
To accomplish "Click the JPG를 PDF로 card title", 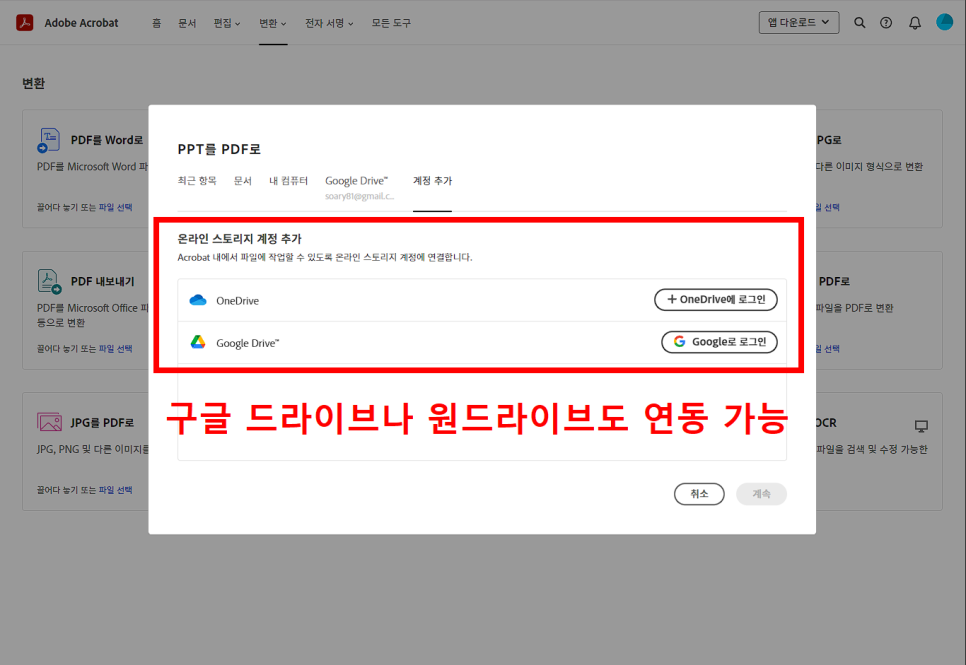I will (x=102, y=423).
